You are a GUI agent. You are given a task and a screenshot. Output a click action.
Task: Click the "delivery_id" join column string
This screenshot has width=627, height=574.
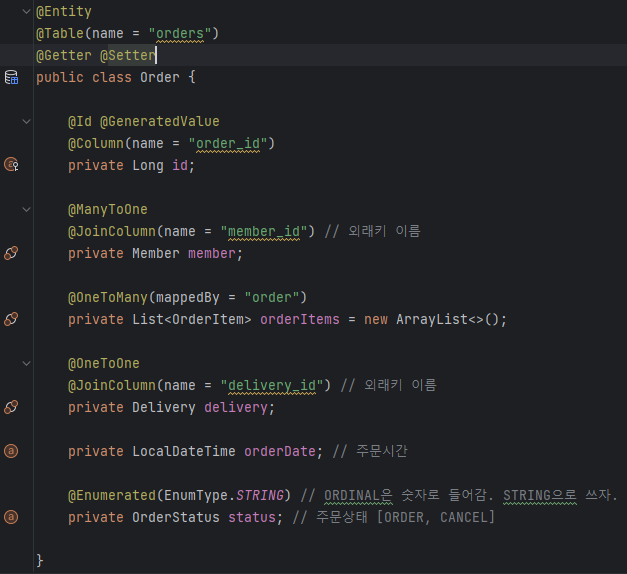click(x=272, y=385)
